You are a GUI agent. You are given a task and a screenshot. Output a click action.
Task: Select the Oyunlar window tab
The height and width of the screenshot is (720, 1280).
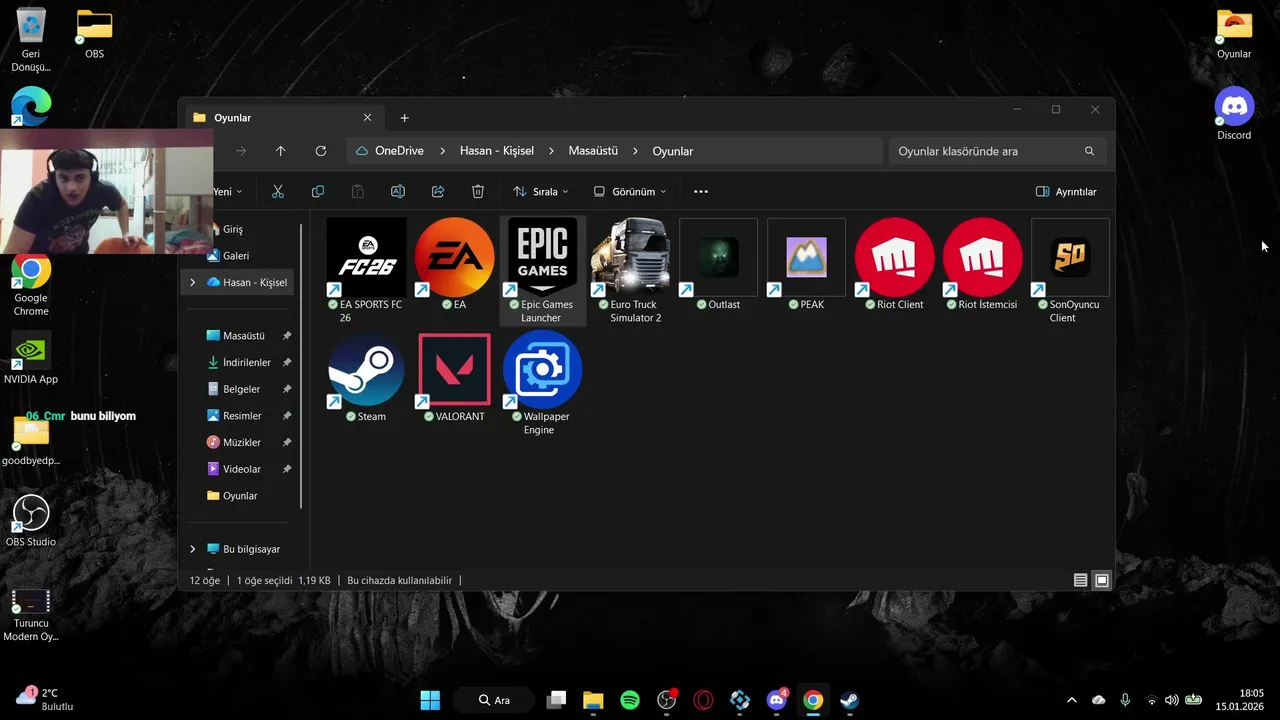tap(282, 117)
